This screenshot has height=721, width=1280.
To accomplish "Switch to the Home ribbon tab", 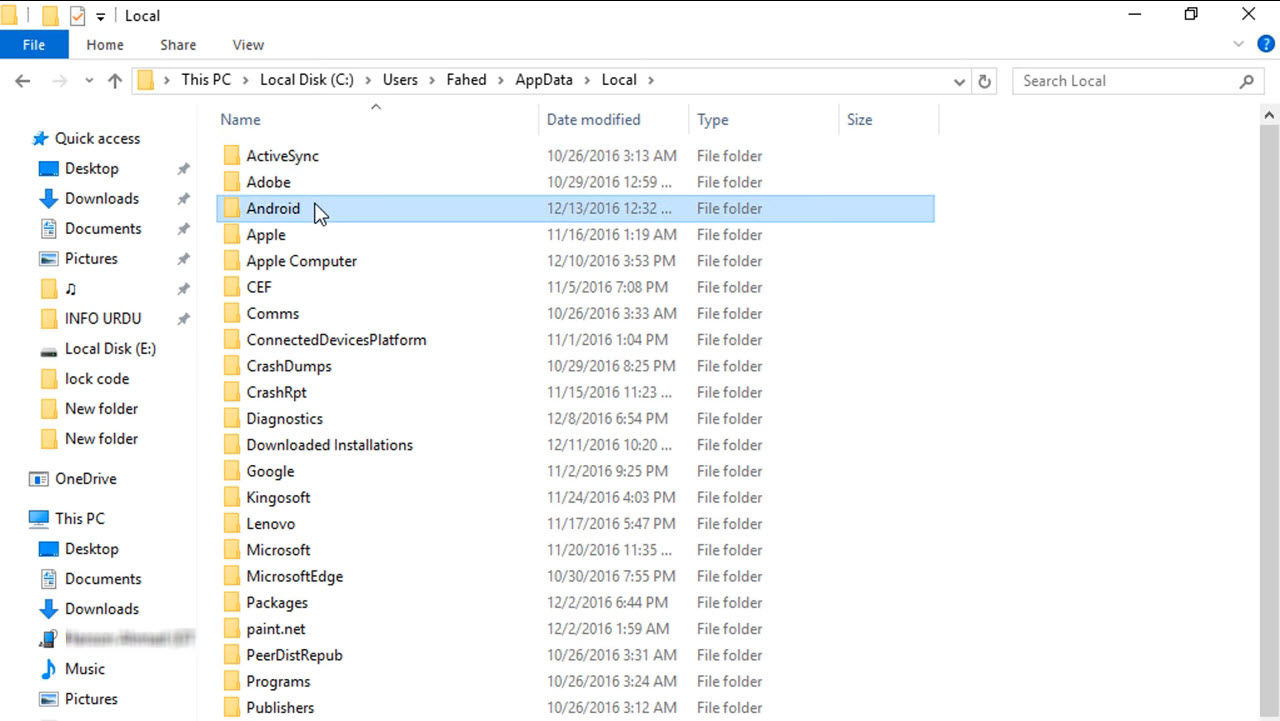I will pyautogui.click(x=105, y=45).
